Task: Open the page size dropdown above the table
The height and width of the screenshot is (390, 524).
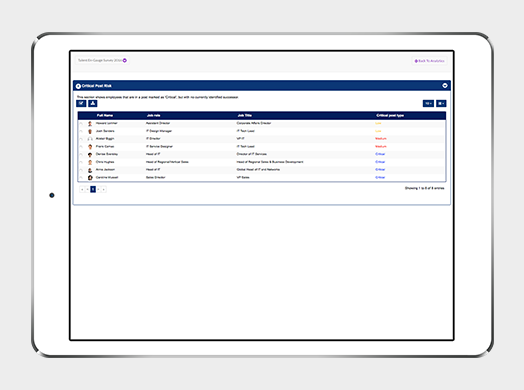Action: coord(428,104)
